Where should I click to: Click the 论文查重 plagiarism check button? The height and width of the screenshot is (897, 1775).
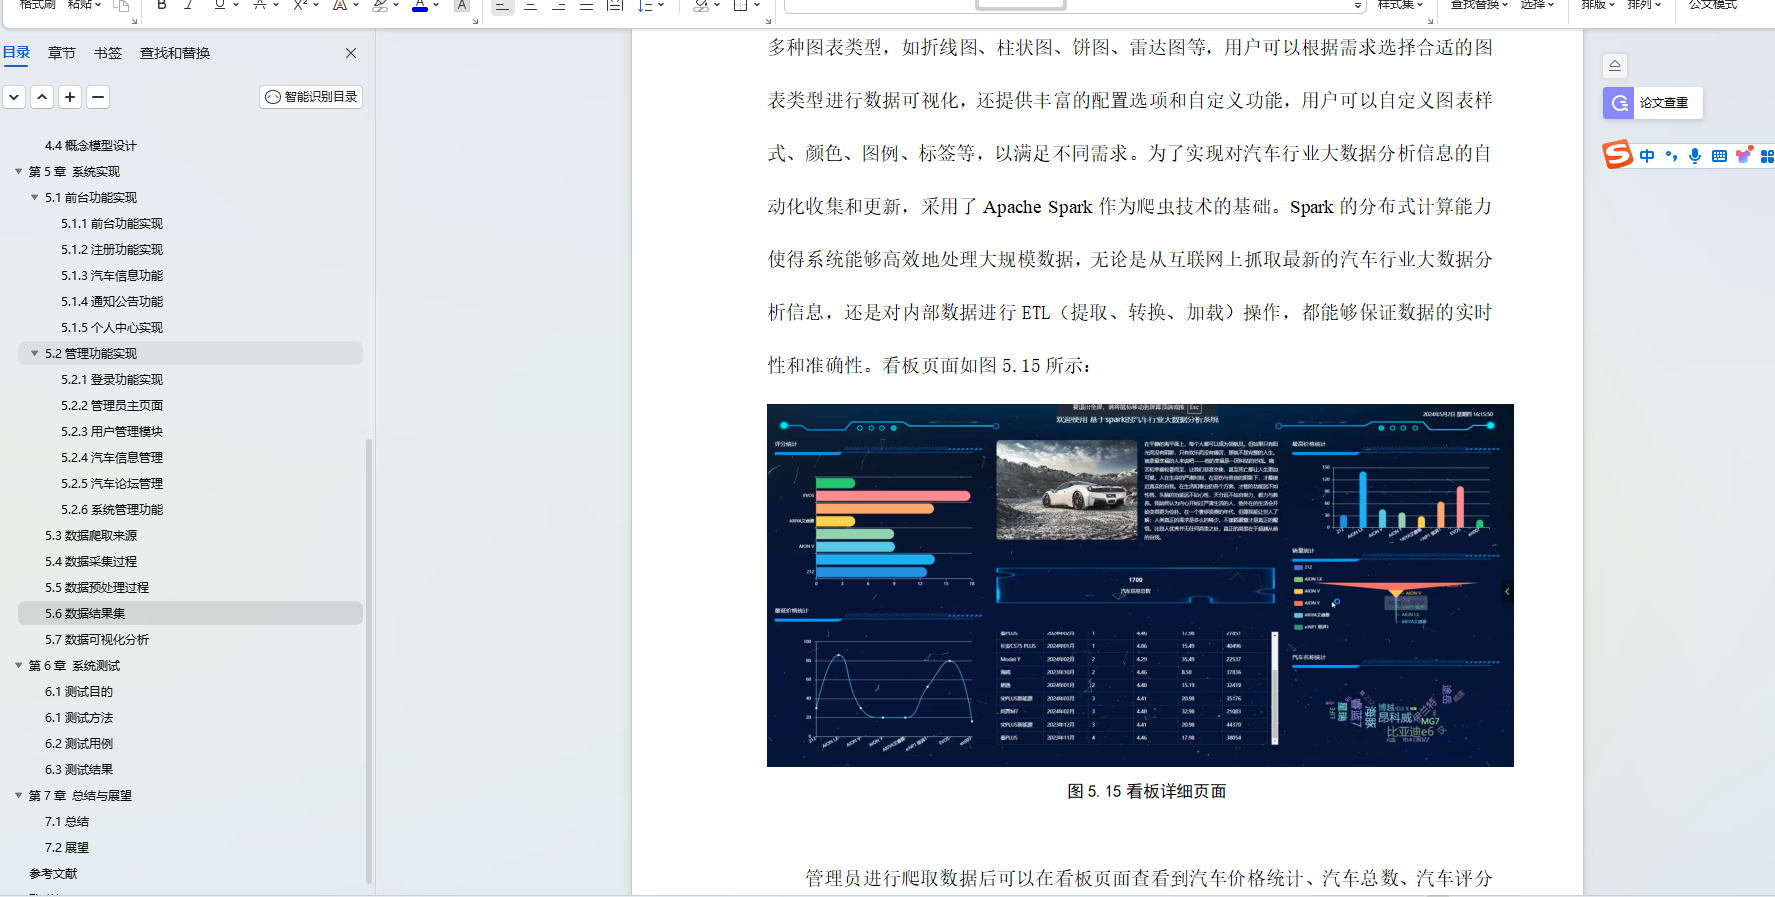pos(1652,103)
